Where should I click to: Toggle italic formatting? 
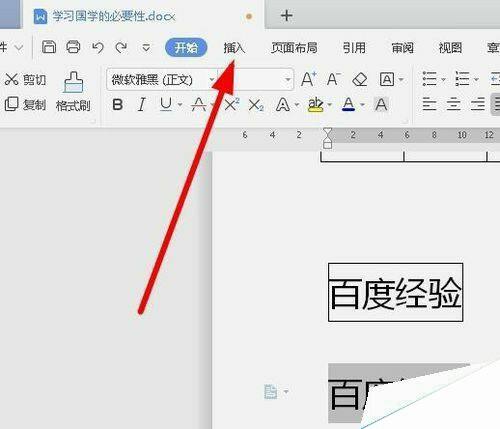(x=142, y=105)
